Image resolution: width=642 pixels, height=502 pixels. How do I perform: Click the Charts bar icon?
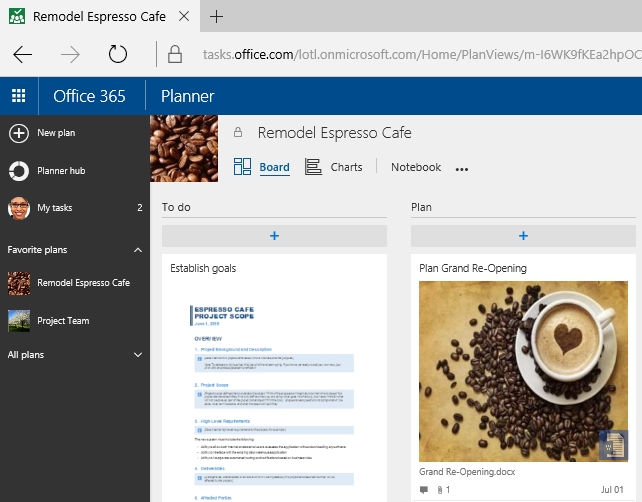pos(313,167)
